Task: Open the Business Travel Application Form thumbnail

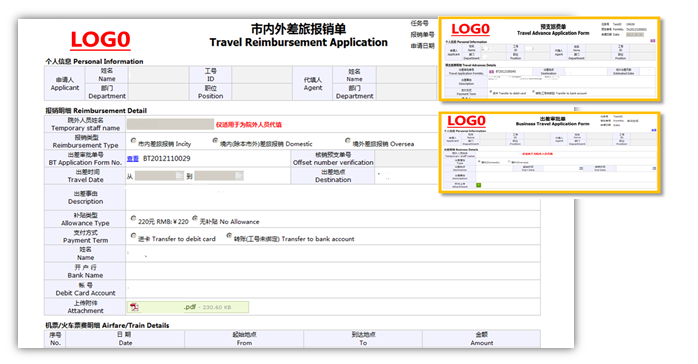Action: [549, 153]
